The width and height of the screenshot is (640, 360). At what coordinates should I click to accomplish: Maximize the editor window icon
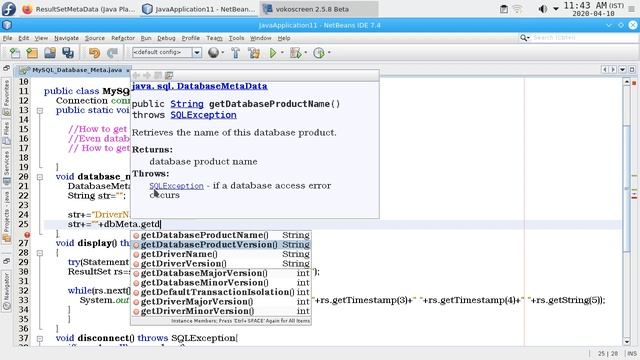coord(631,70)
